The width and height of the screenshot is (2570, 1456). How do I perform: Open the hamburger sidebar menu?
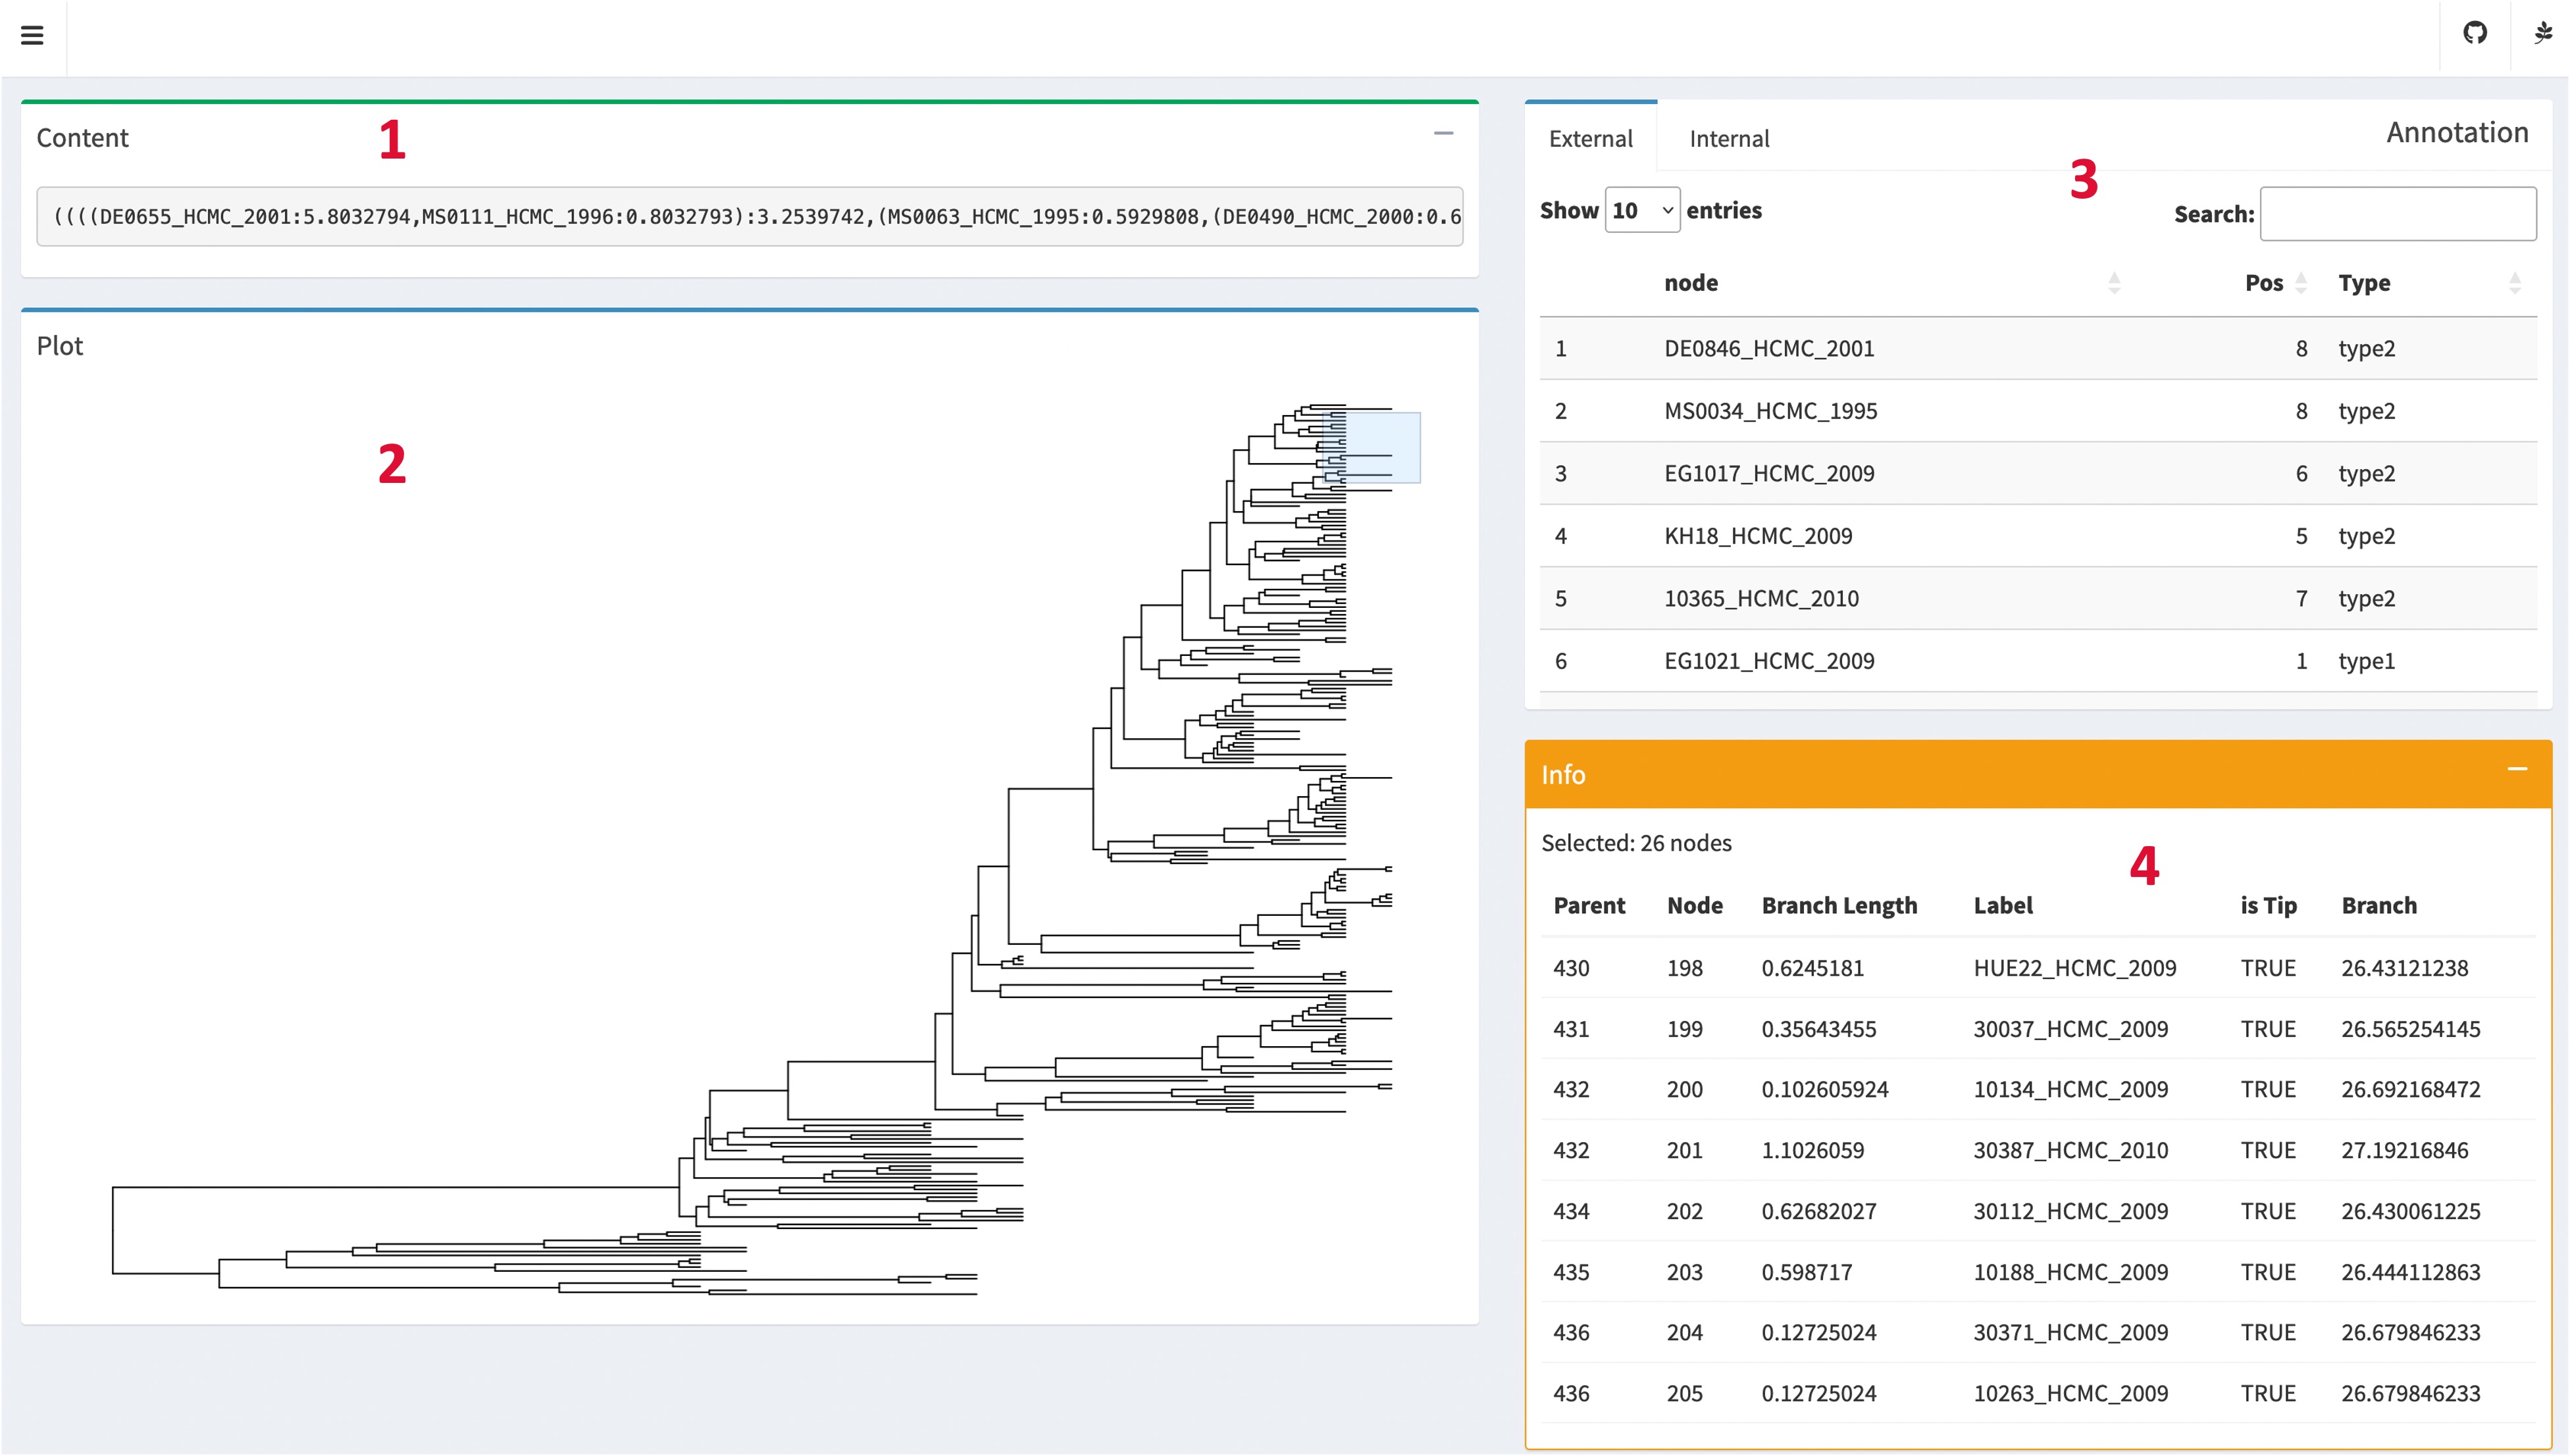click(x=32, y=36)
